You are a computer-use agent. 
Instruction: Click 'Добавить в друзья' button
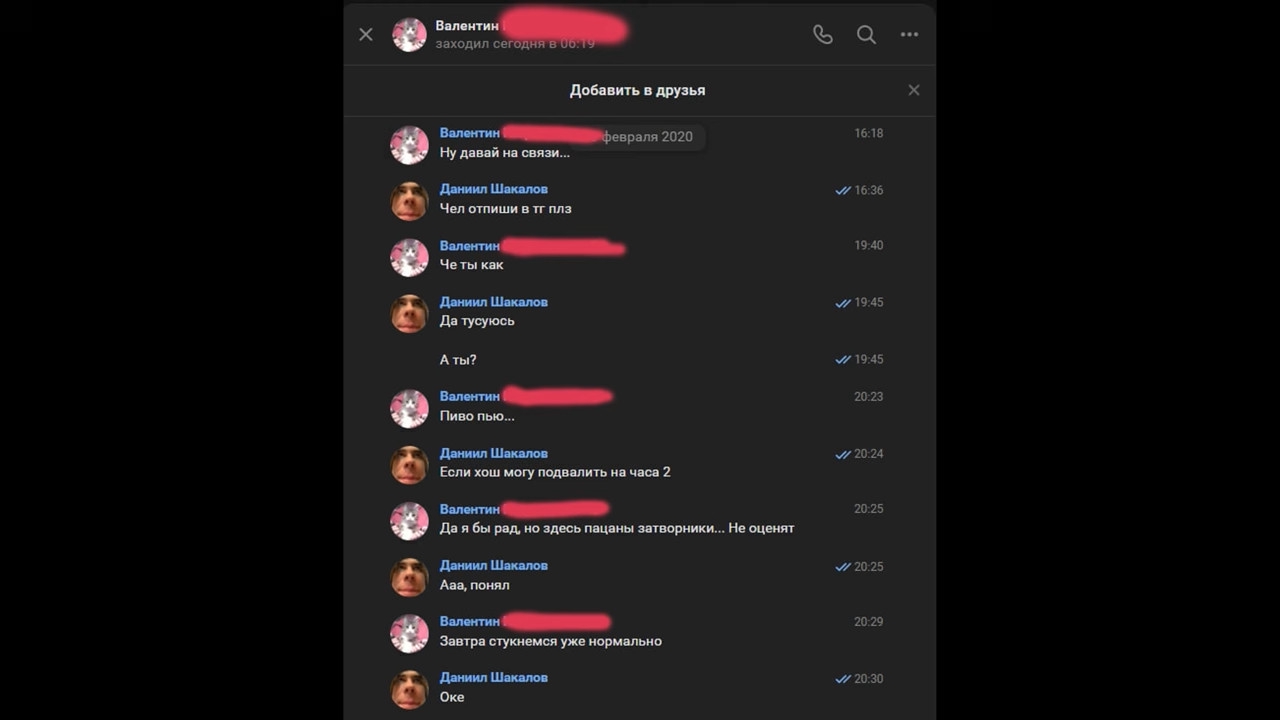638,90
